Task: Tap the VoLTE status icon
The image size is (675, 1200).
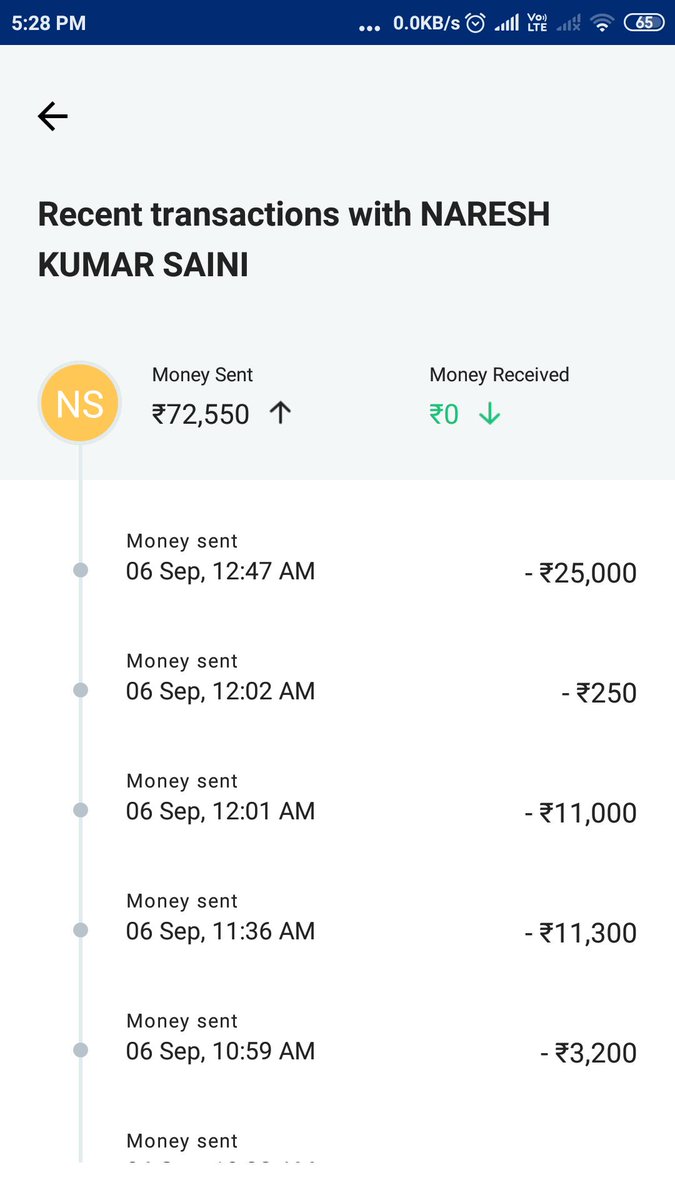Action: pyautogui.click(x=537, y=23)
